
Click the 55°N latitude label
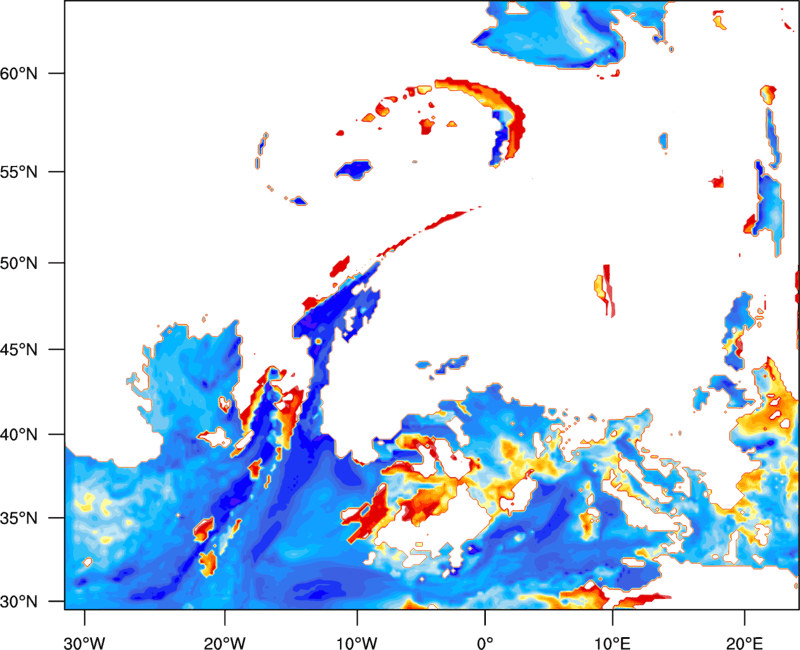click(x=19, y=172)
